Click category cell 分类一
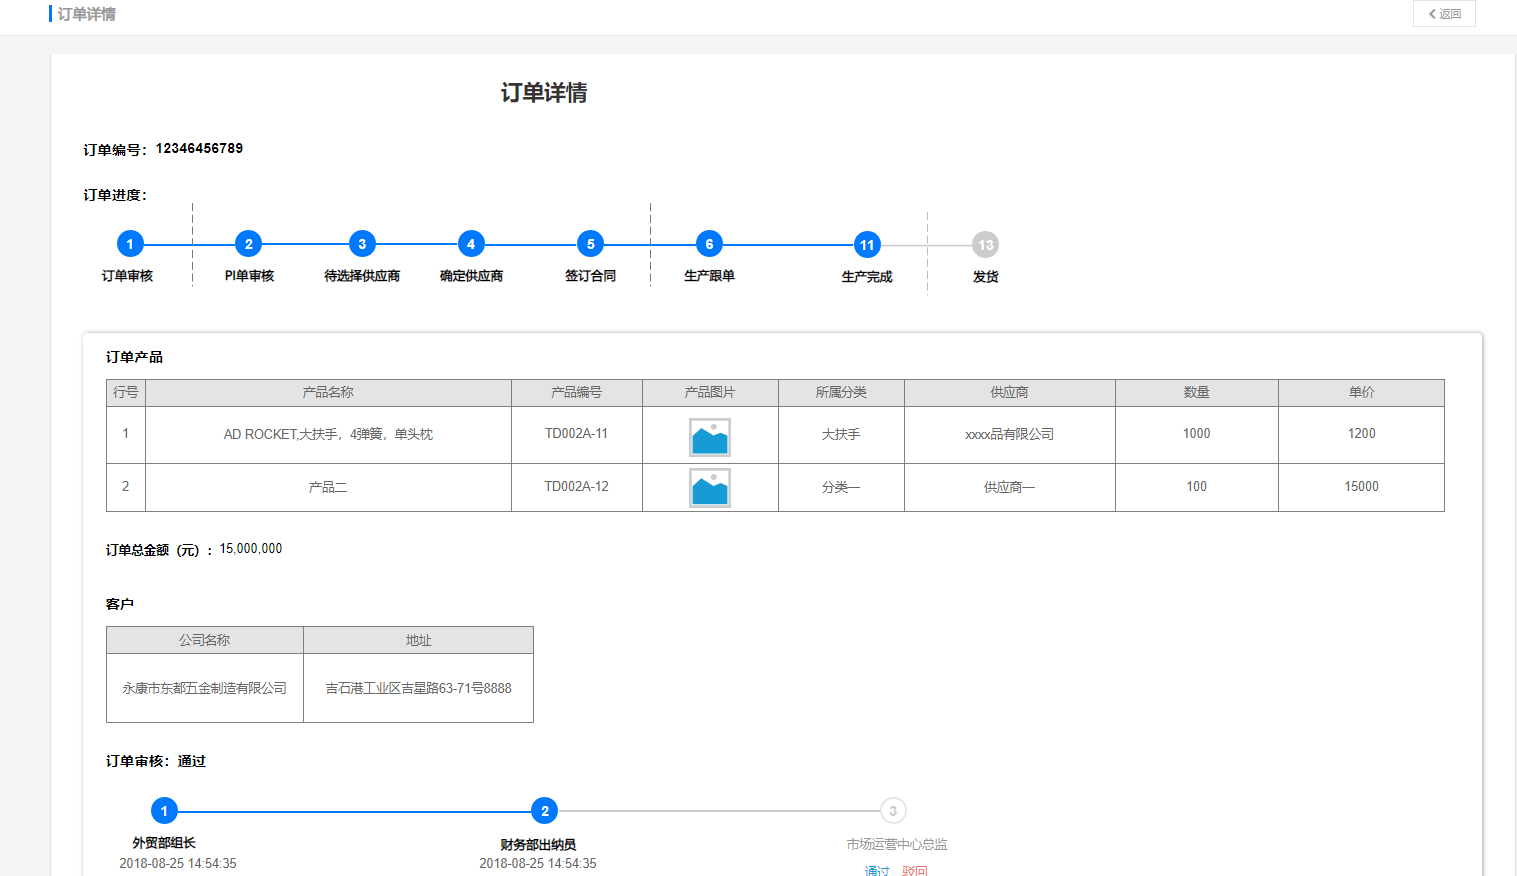Image resolution: width=1517 pixels, height=876 pixels. click(x=841, y=487)
